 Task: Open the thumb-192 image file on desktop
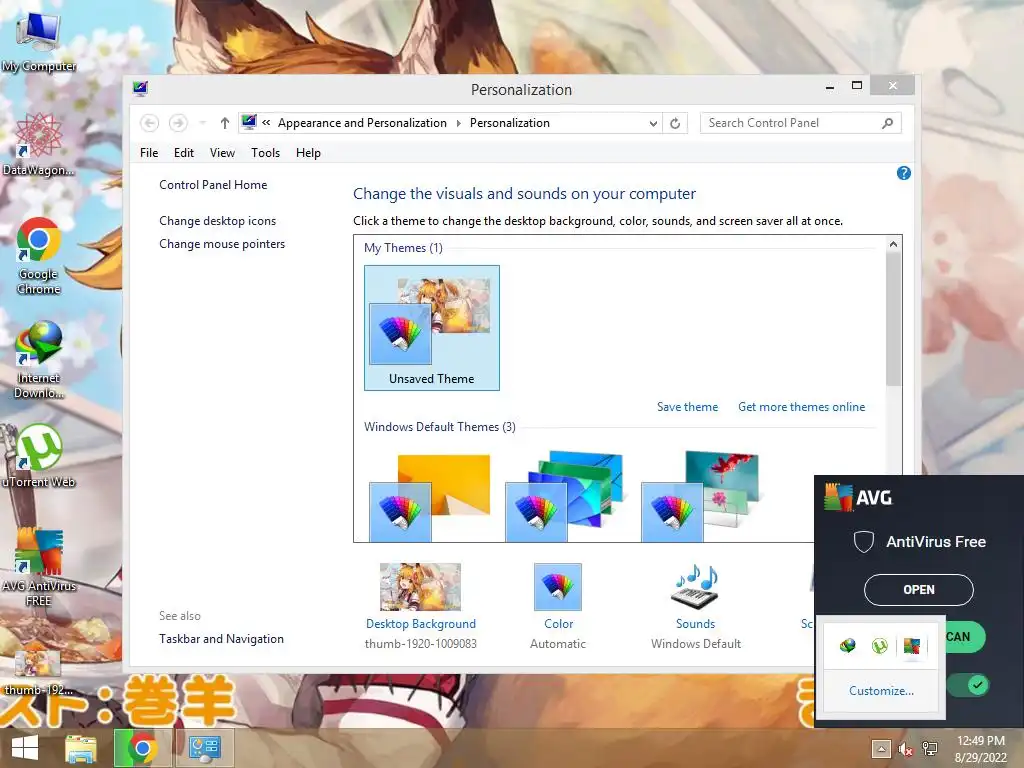[x=38, y=673]
